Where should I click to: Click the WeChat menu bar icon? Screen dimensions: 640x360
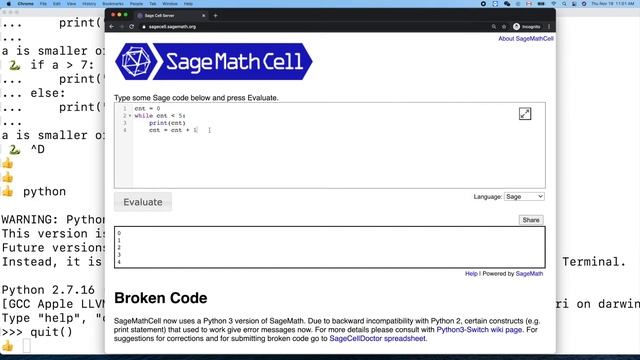507,4
